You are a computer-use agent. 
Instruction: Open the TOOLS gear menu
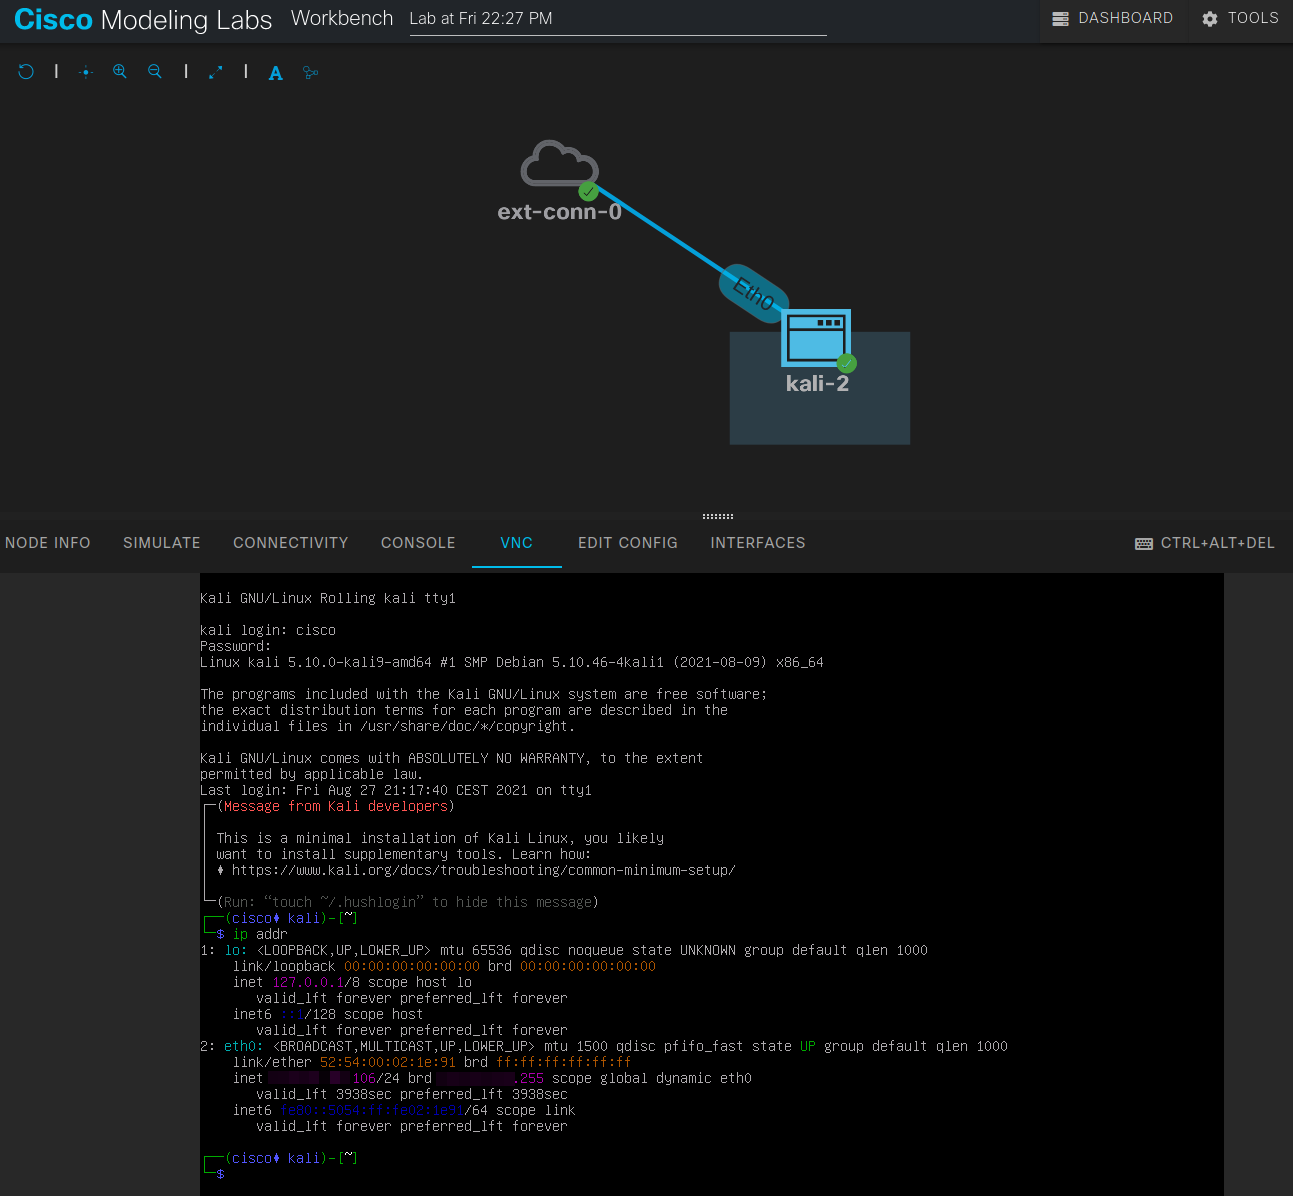[x=1239, y=17]
